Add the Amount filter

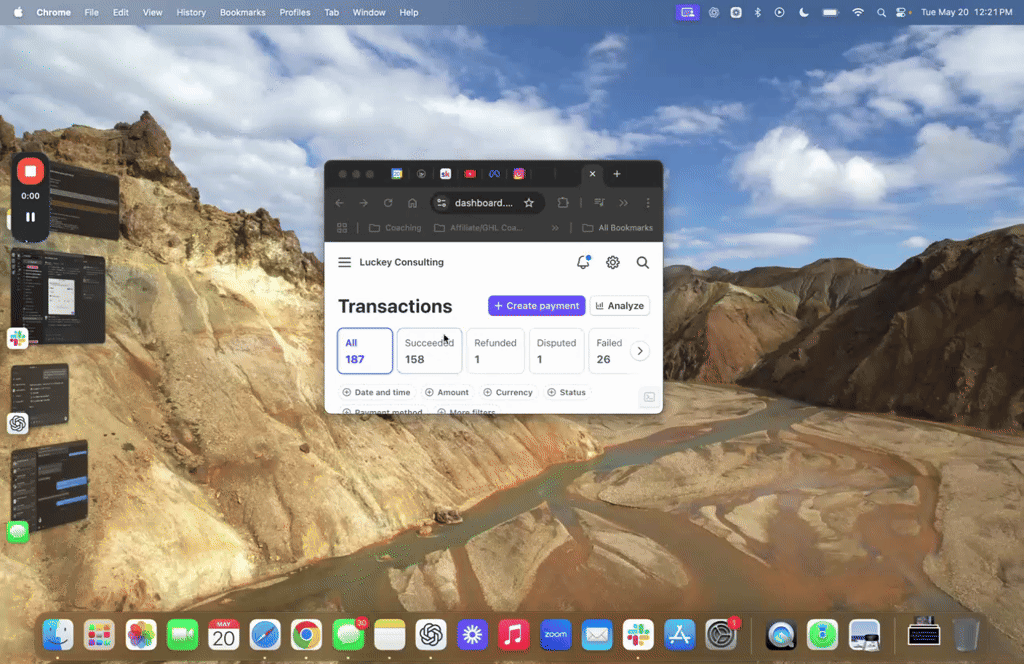447,392
